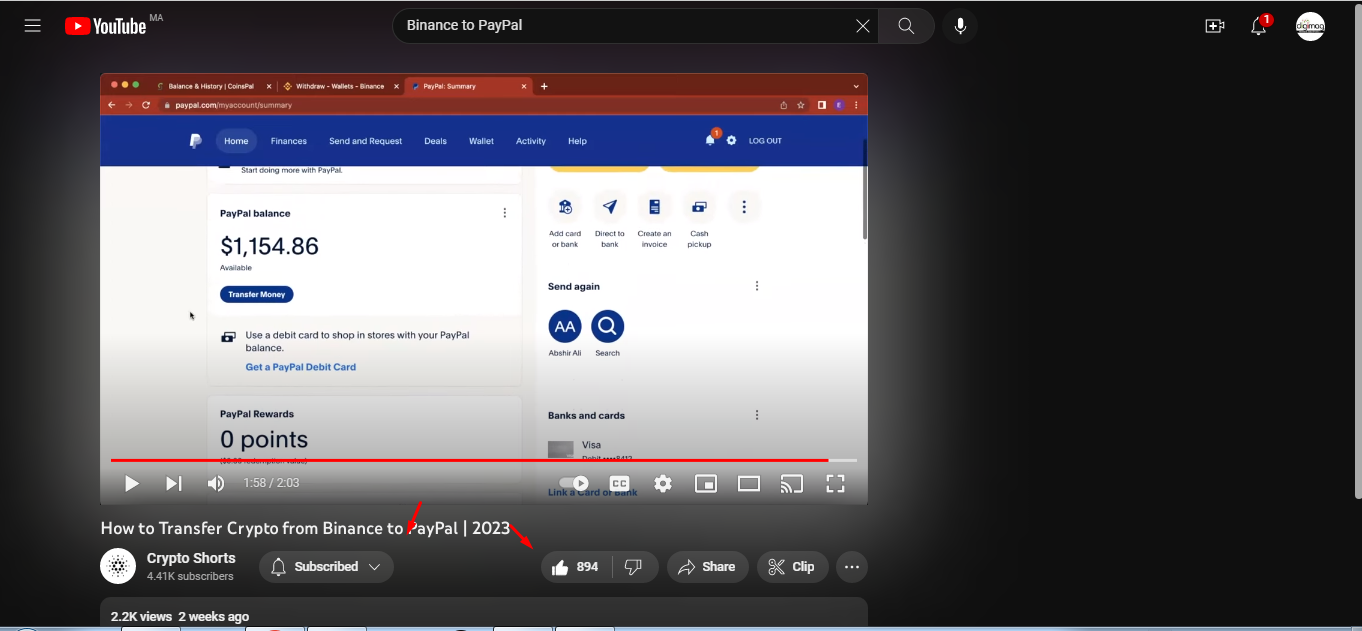
Task: Play the video with the play button
Action: pos(131,484)
